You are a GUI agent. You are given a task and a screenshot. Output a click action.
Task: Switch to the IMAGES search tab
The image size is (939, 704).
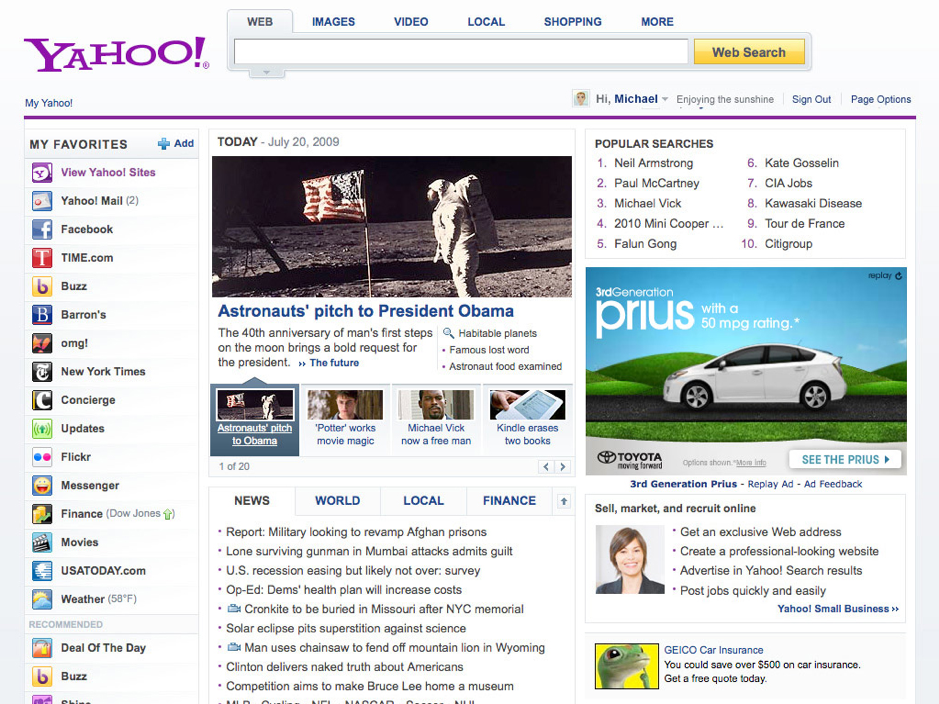[333, 21]
